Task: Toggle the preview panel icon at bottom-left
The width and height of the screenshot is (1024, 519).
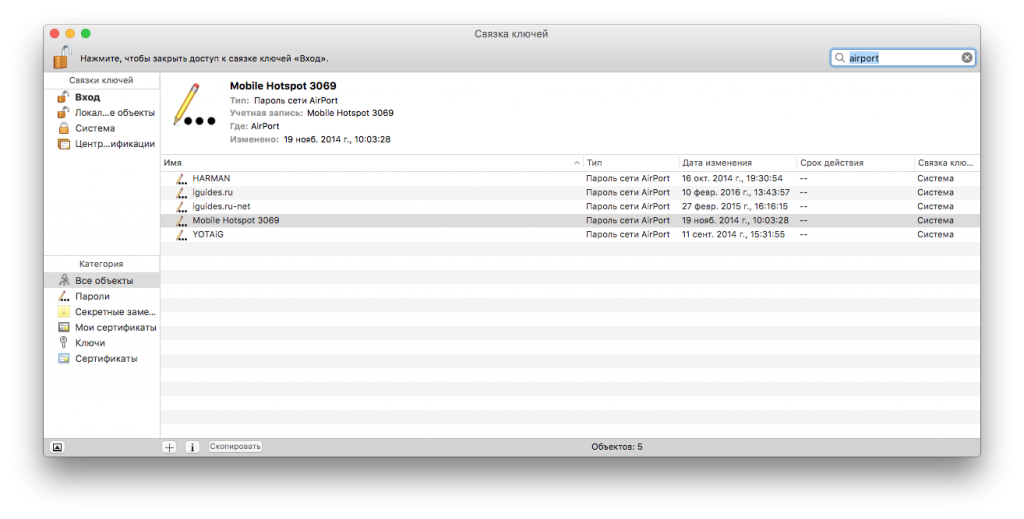Action: point(57,447)
